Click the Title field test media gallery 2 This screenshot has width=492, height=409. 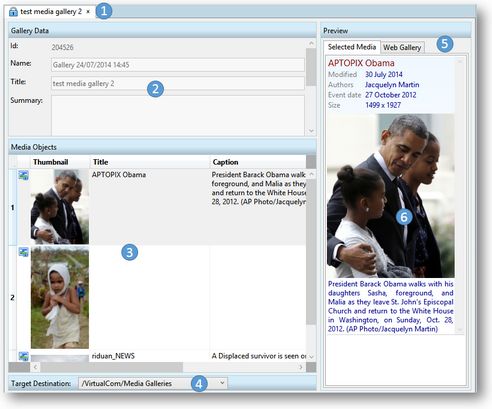click(x=178, y=84)
